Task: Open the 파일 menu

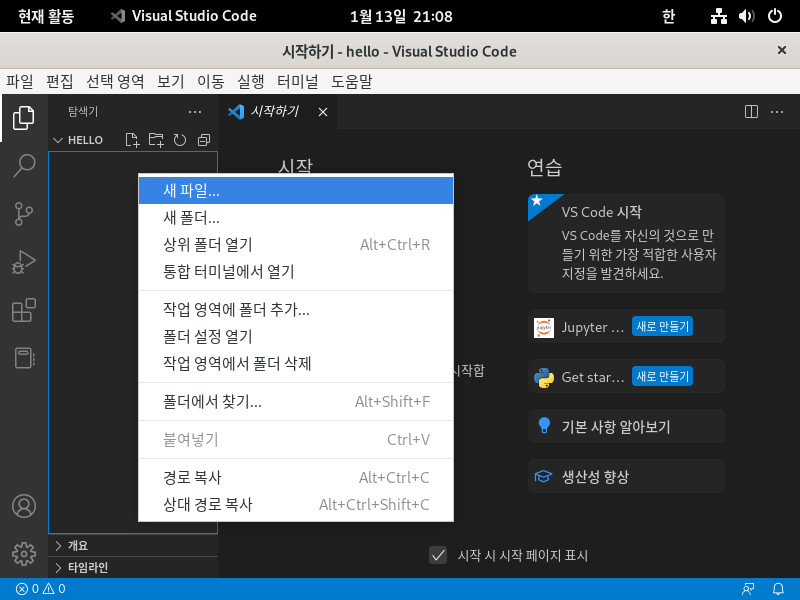Action: [19, 81]
